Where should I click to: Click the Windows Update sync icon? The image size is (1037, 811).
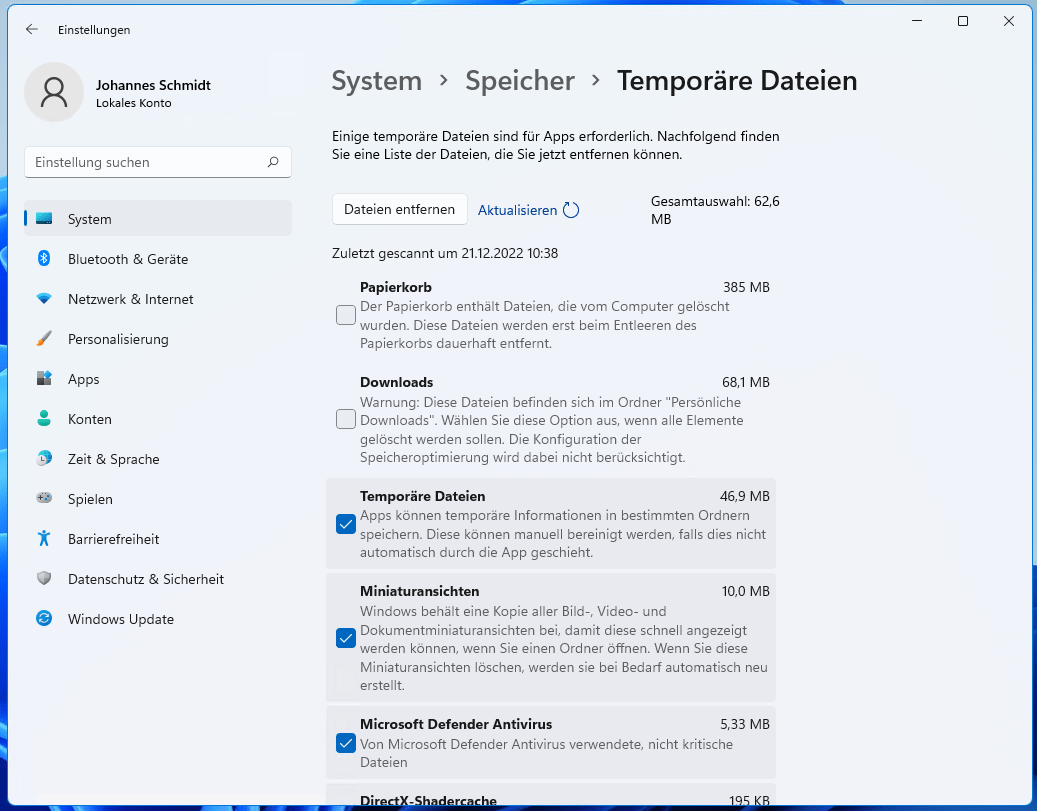[44, 619]
